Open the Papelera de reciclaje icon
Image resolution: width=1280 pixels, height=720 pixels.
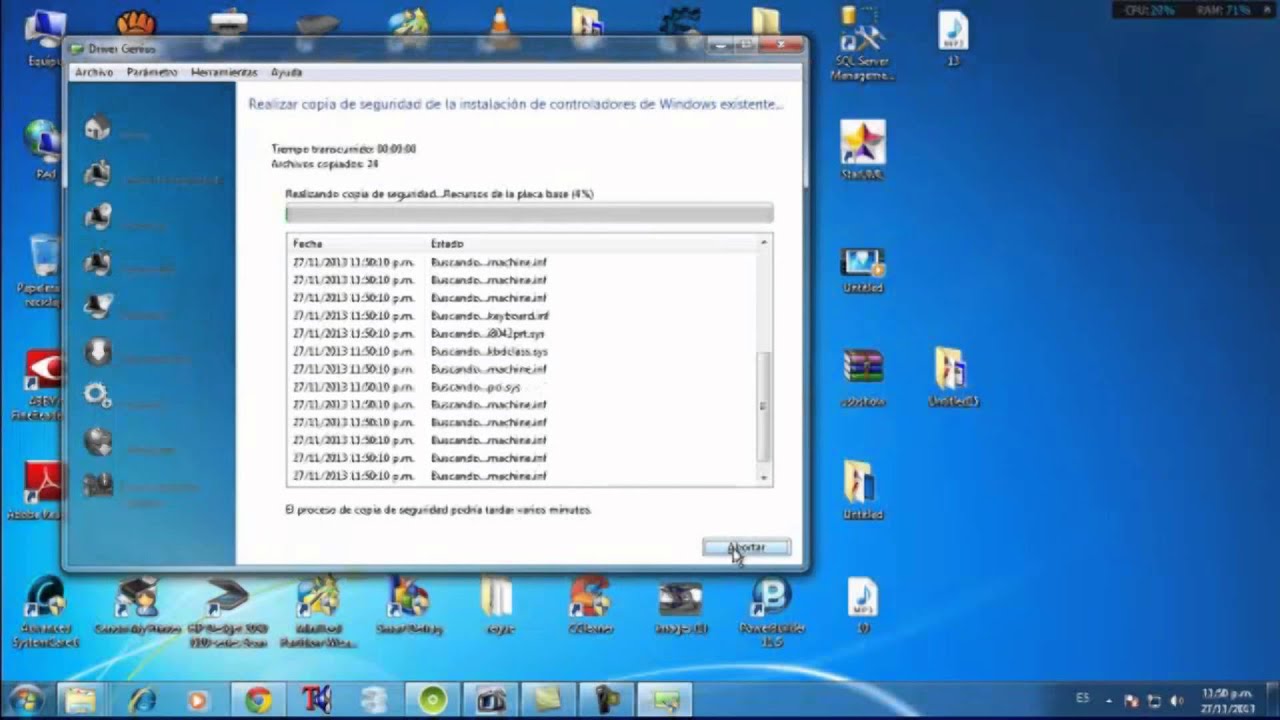tap(42, 270)
